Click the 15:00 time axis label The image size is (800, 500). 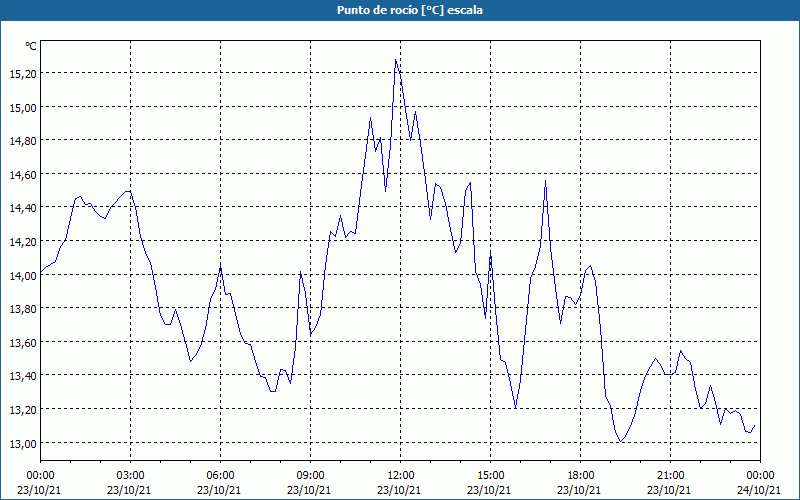click(490, 476)
